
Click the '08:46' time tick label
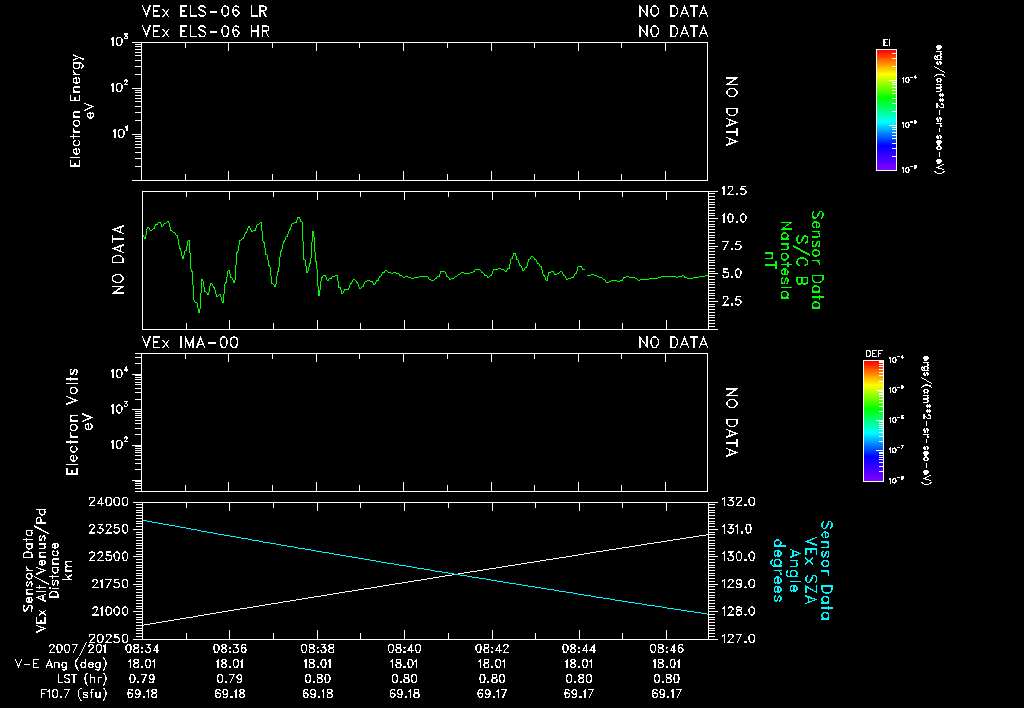667,649
